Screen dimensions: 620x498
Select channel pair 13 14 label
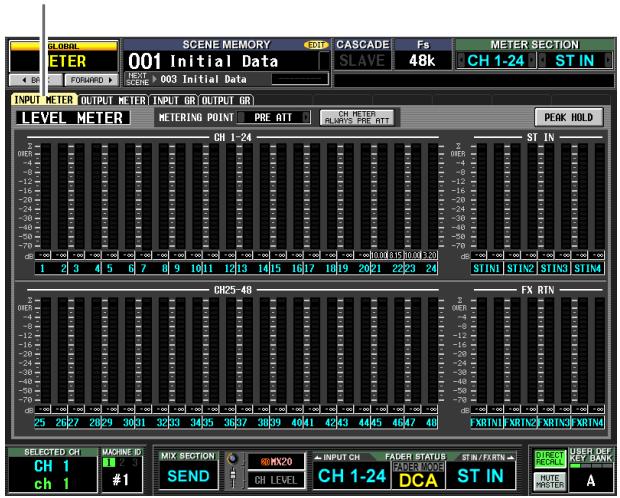click(253, 268)
